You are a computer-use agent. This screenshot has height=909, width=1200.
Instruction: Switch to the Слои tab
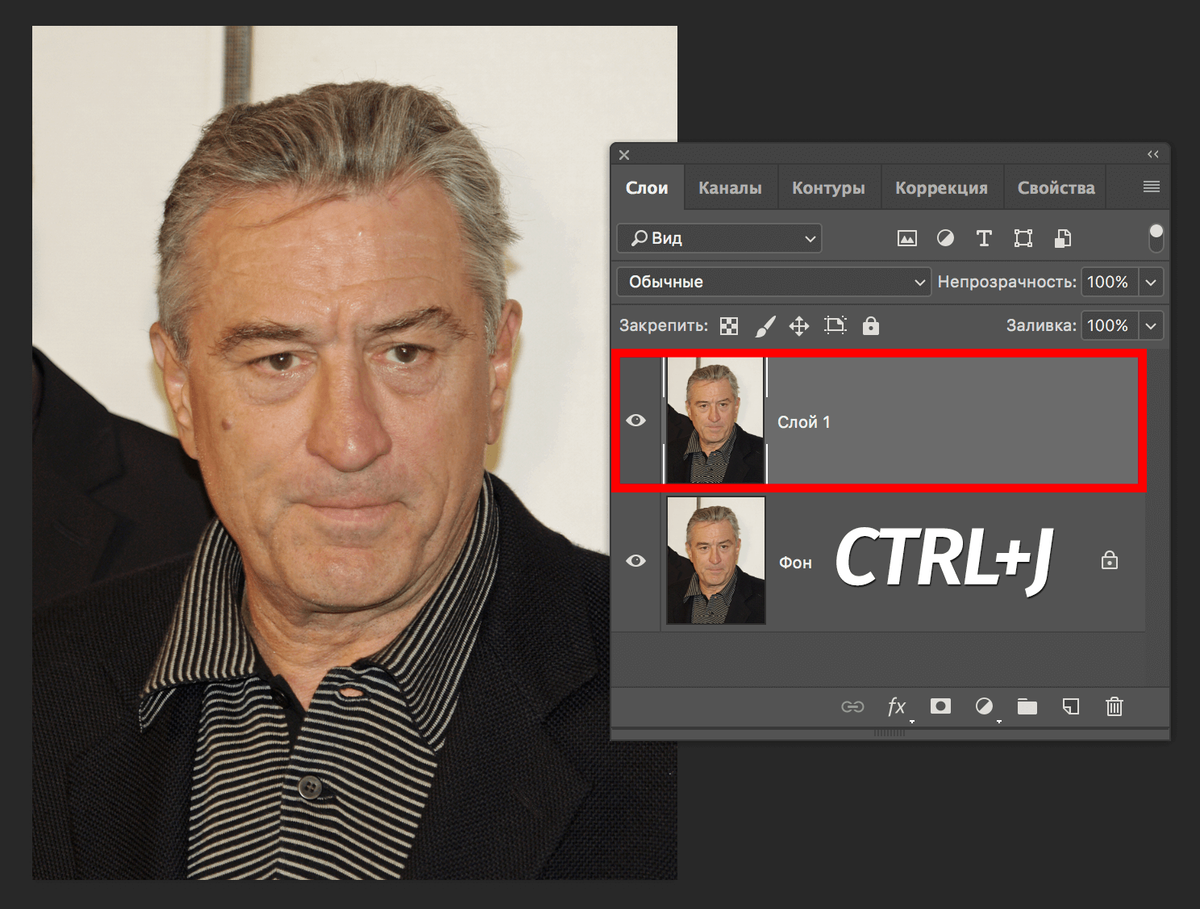pos(647,187)
